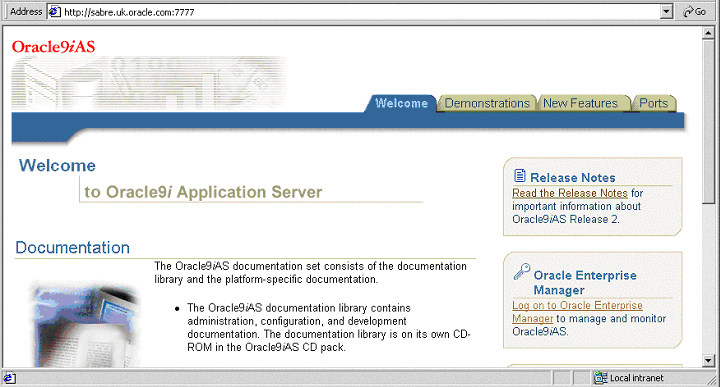Viewport: 720px width, 387px height.
Task: Click the Documentation heading
Action: (x=73, y=248)
